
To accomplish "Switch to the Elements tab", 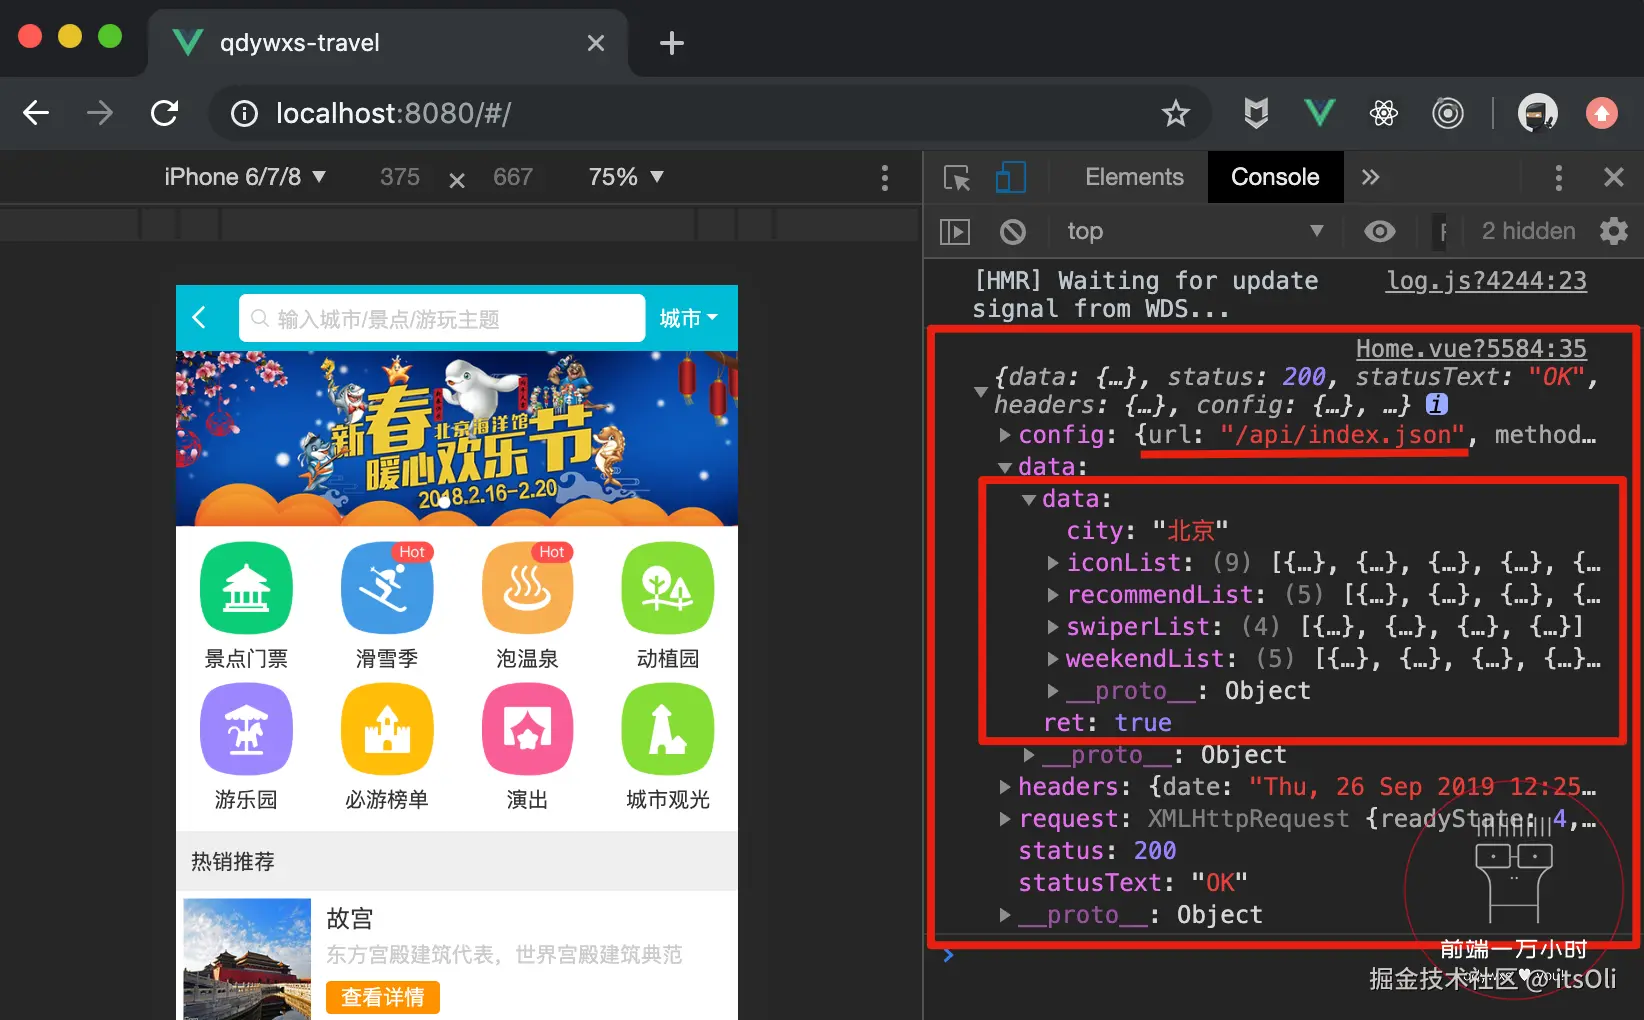I will coord(1134,177).
